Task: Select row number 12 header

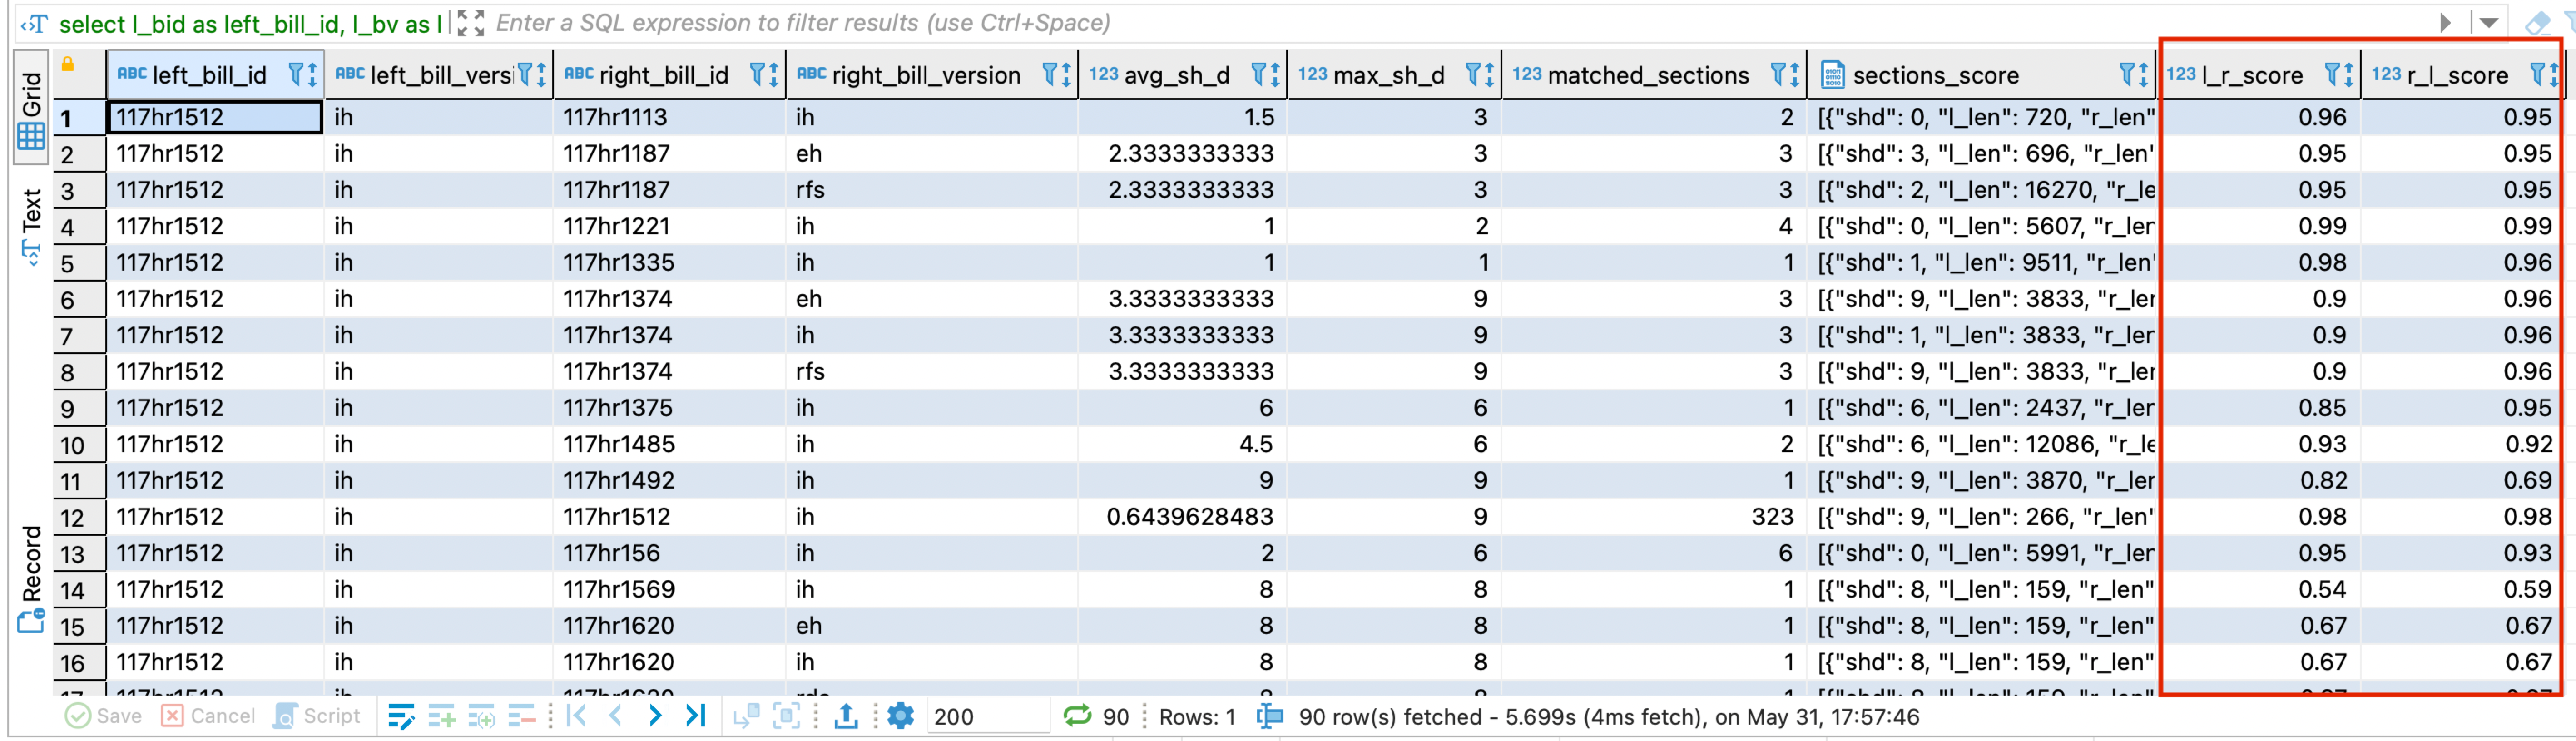Action: coord(79,518)
